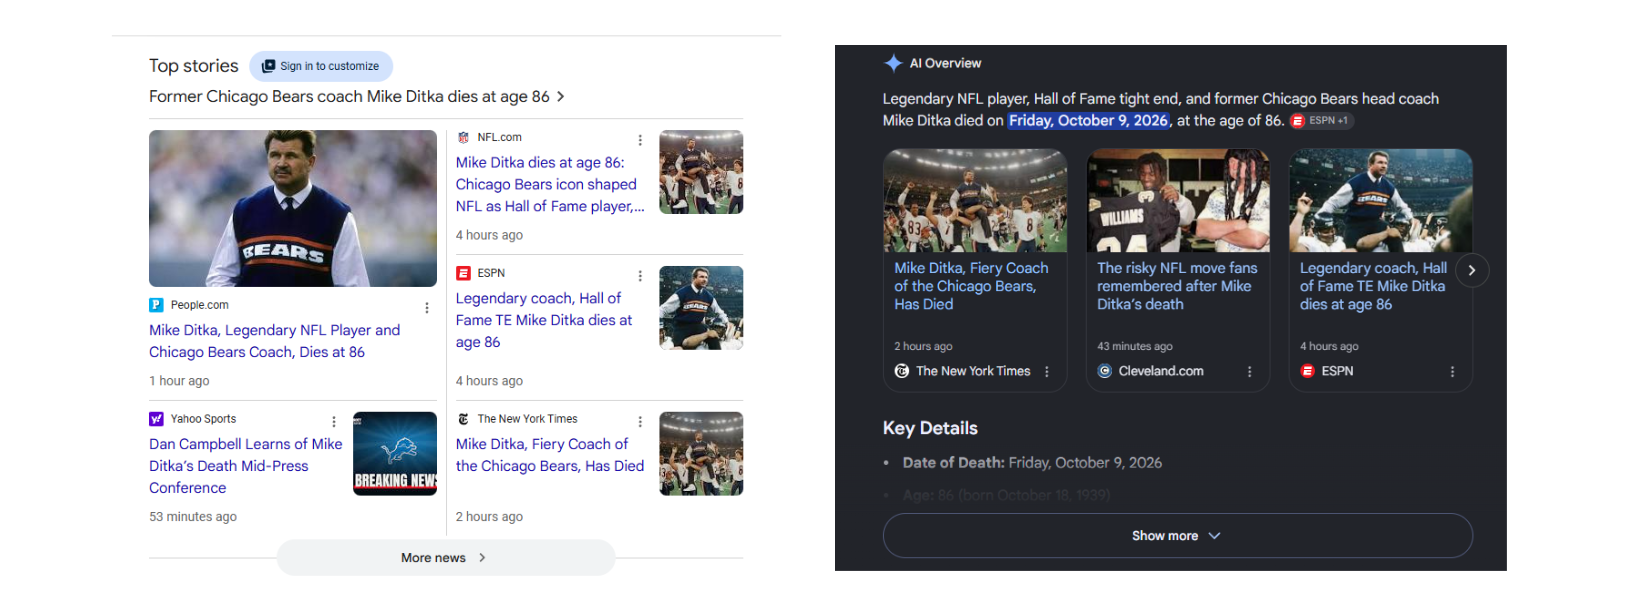Open AI Overview card Legendary coach, Hall of Fame
1647x616 pixels.
(1373, 286)
